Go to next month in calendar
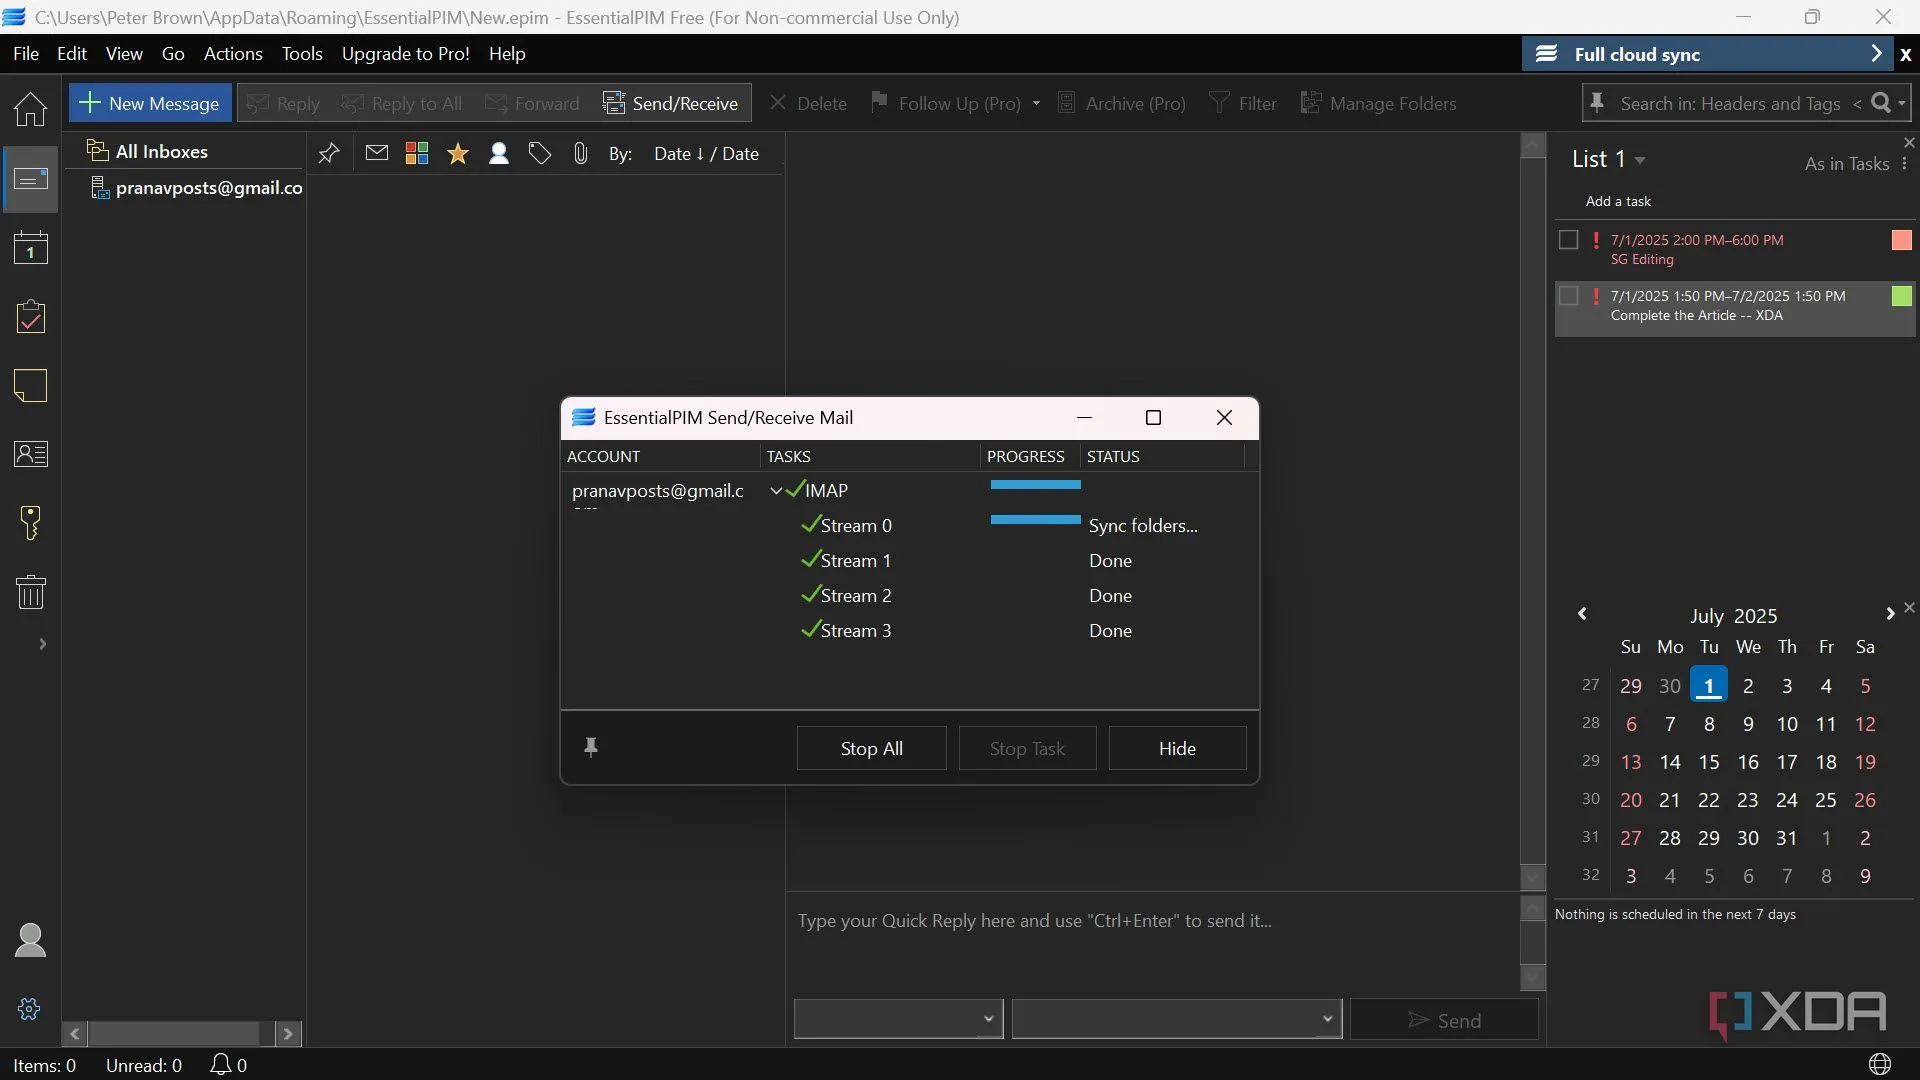This screenshot has width=1920, height=1080. point(1889,614)
